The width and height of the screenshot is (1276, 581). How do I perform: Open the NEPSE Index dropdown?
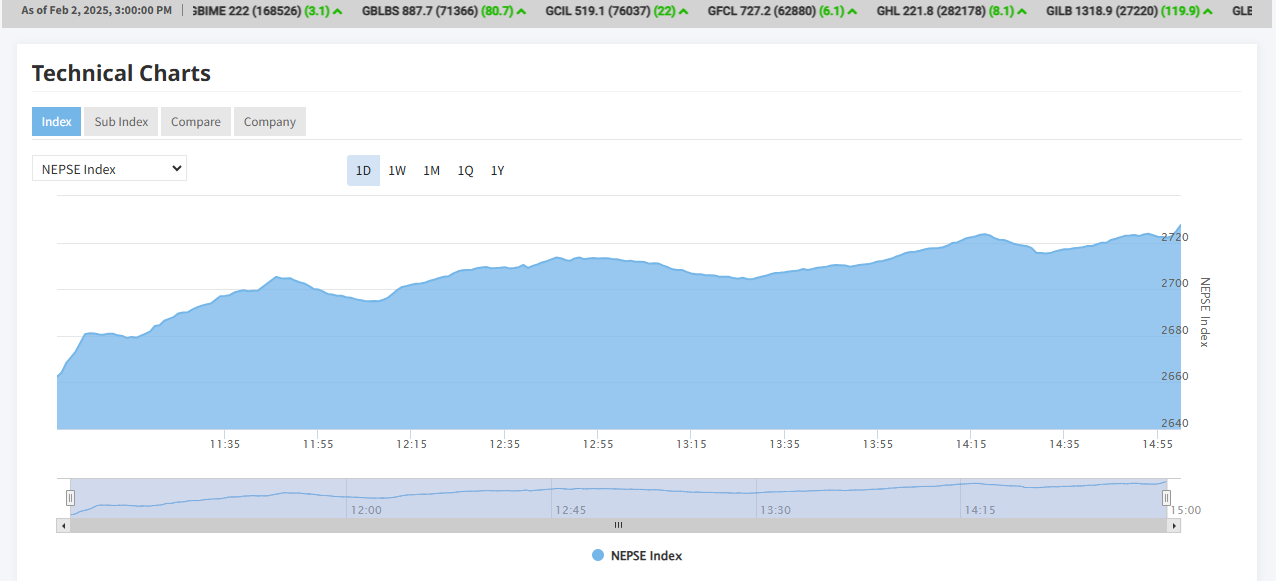109,169
